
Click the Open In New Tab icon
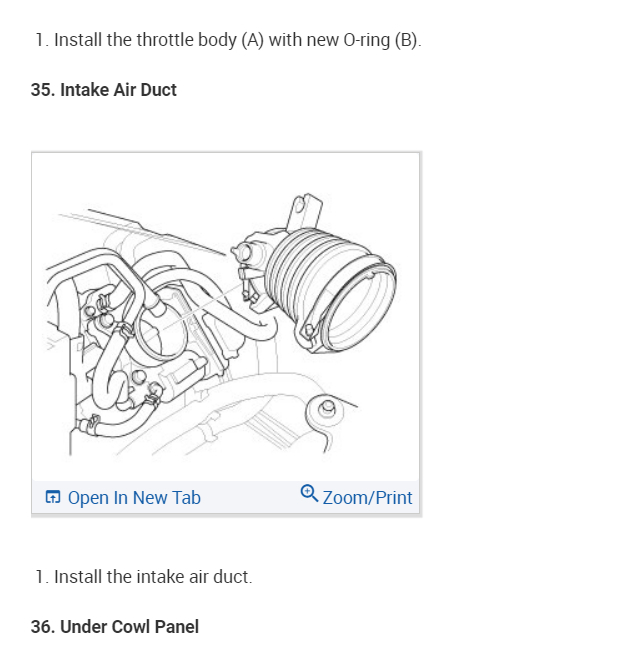pyautogui.click(x=53, y=497)
